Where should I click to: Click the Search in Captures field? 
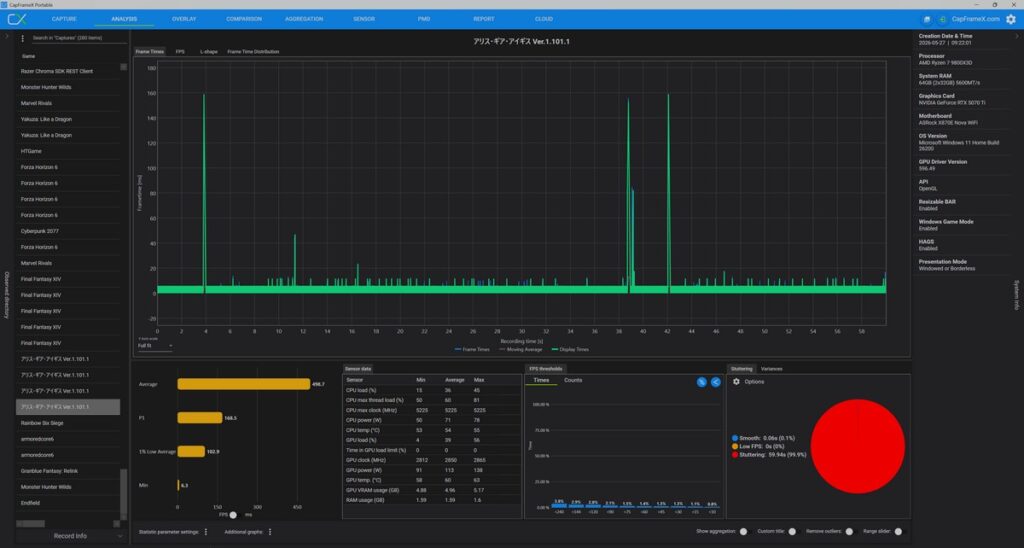(78, 39)
